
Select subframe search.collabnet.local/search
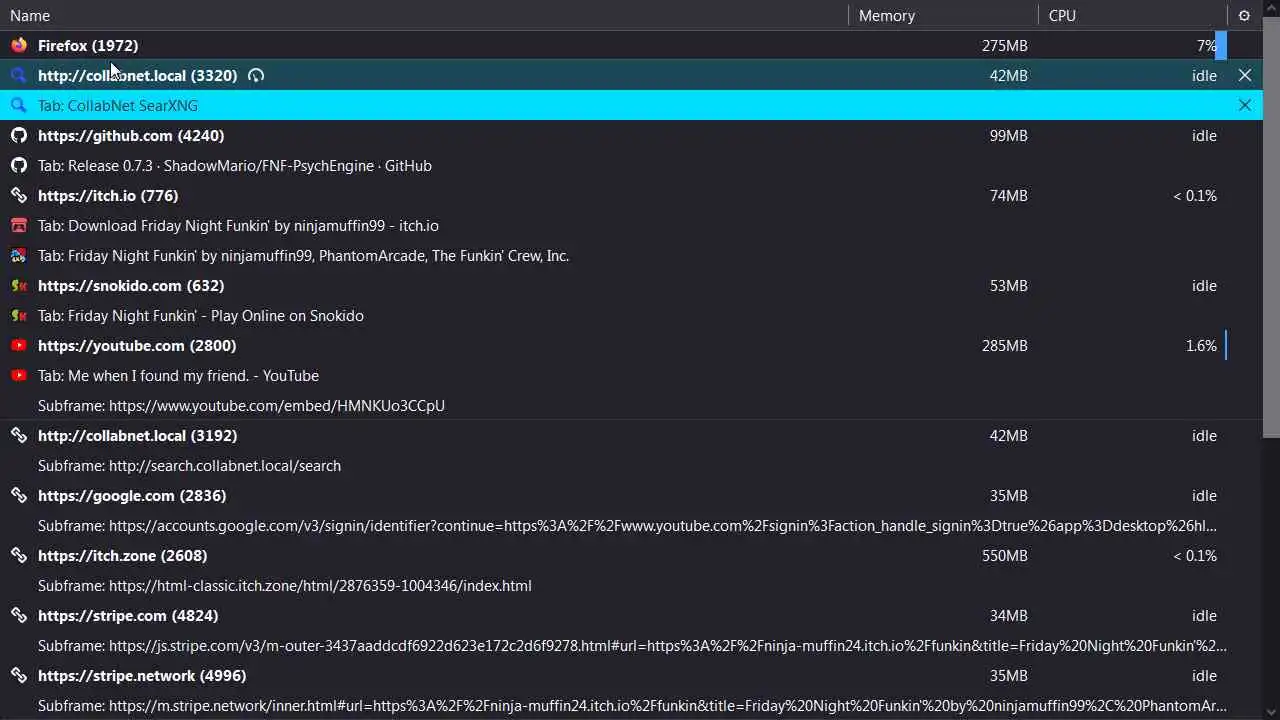coord(631,465)
